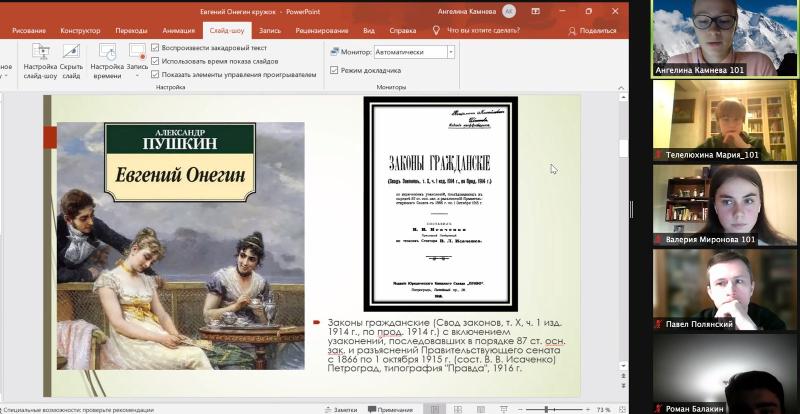The image size is (800, 414).
Task: Switch to the Запись ribbon tab
Action: tap(269, 31)
